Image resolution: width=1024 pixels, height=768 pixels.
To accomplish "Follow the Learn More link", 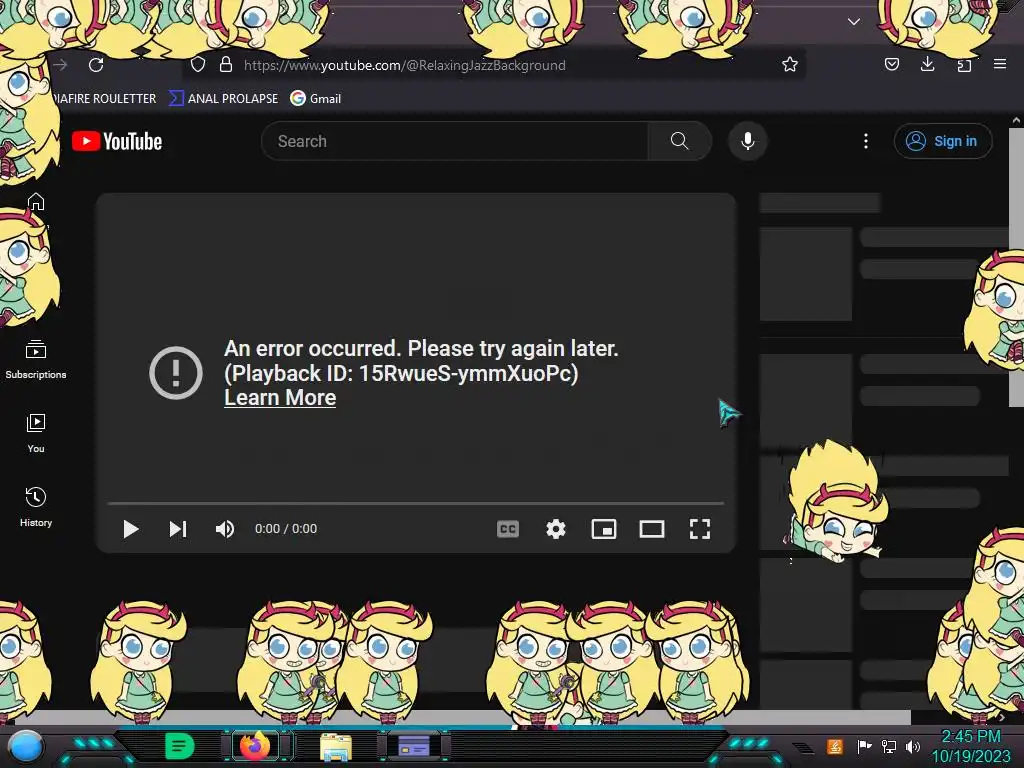I will coord(280,398).
